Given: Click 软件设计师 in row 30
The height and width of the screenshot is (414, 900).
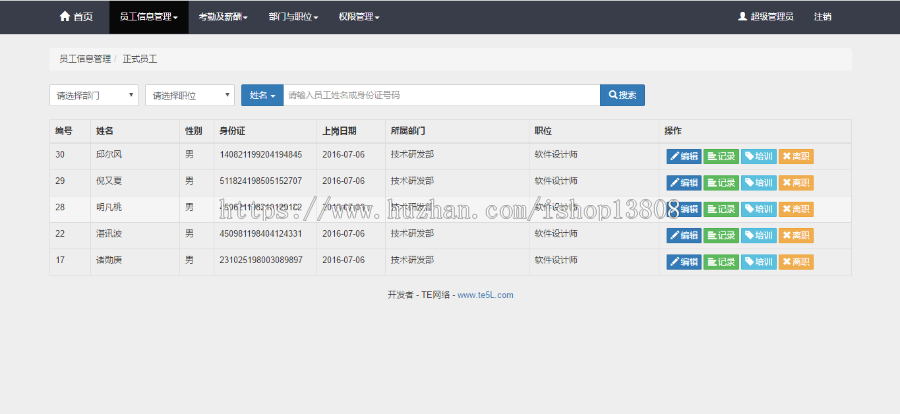Looking at the screenshot, I should [556, 154].
